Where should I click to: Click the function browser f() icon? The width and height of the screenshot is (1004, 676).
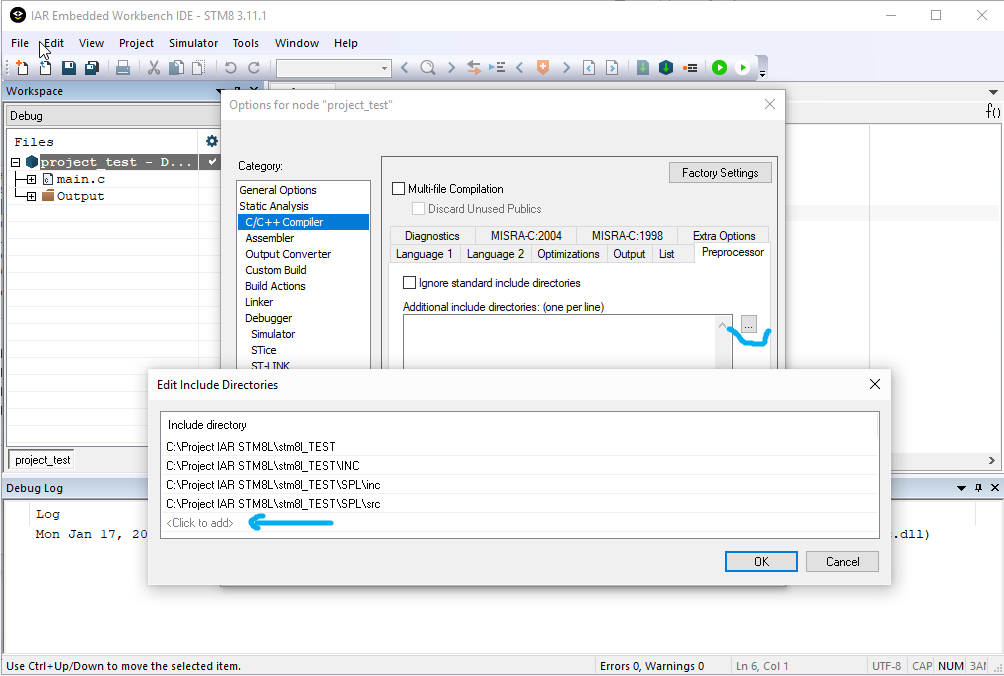tap(992, 111)
